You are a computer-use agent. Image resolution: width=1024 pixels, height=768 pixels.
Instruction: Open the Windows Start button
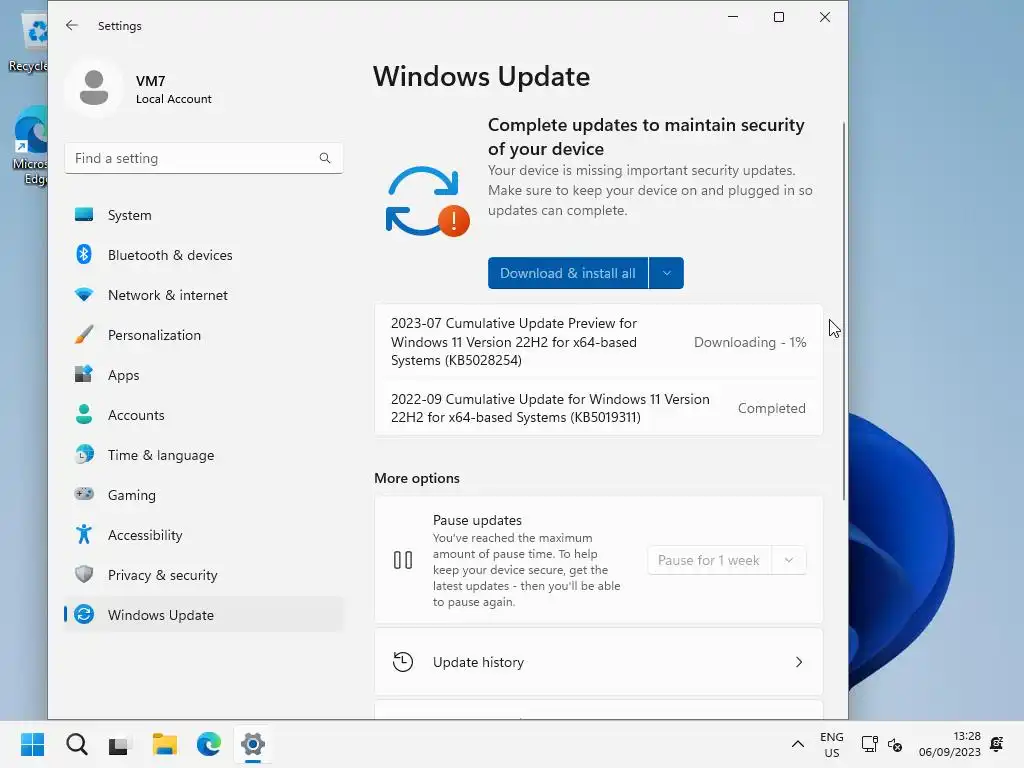pos(32,744)
